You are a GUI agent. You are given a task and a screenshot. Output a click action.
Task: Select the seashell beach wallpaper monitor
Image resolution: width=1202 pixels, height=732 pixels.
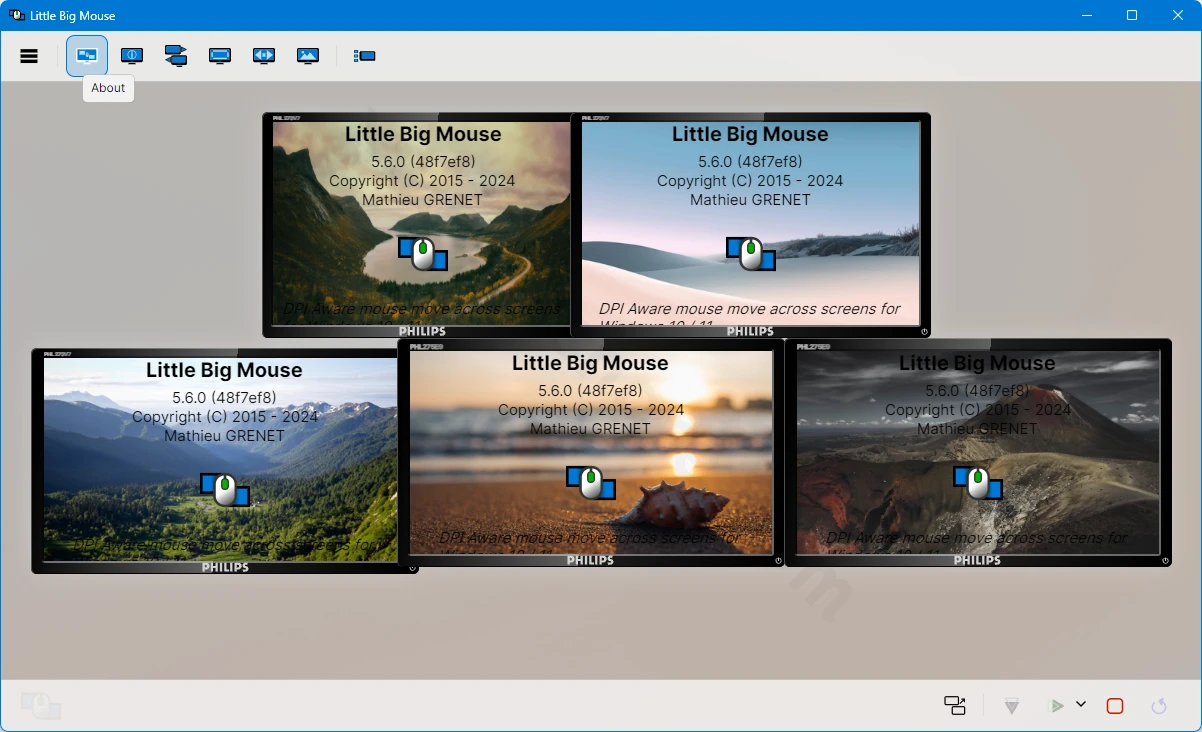[x=591, y=453]
